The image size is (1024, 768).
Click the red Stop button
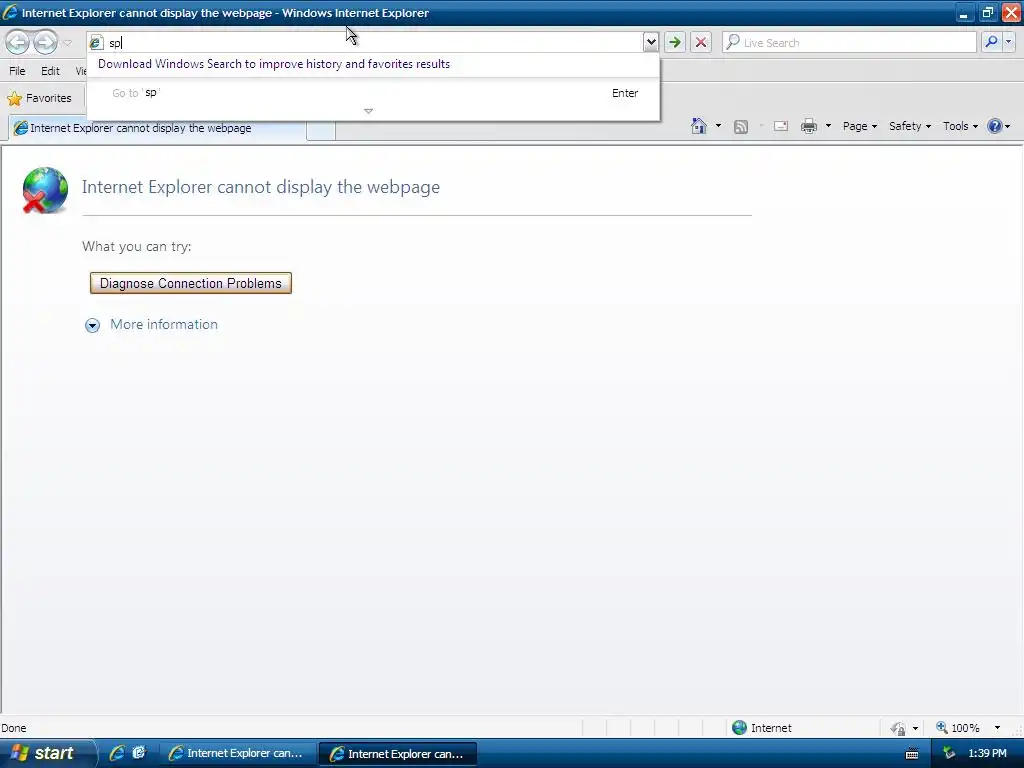(701, 43)
